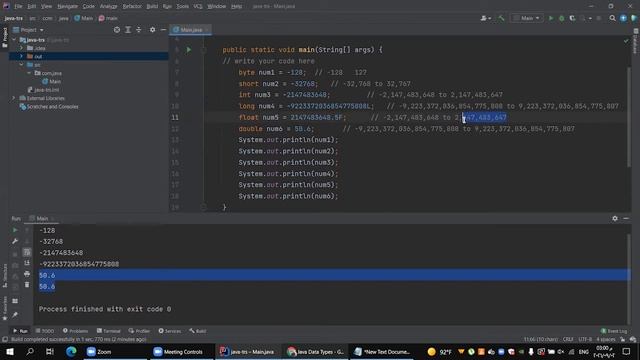Open the Build tool window button

click(x=198, y=331)
